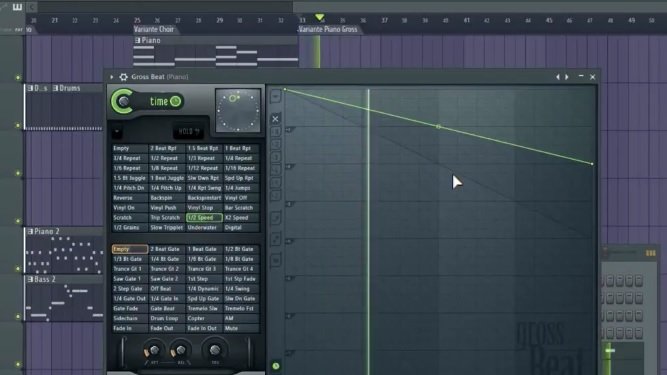The width and height of the screenshot is (667, 375).
Task: Click the green time clock icon
Action: click(x=176, y=101)
